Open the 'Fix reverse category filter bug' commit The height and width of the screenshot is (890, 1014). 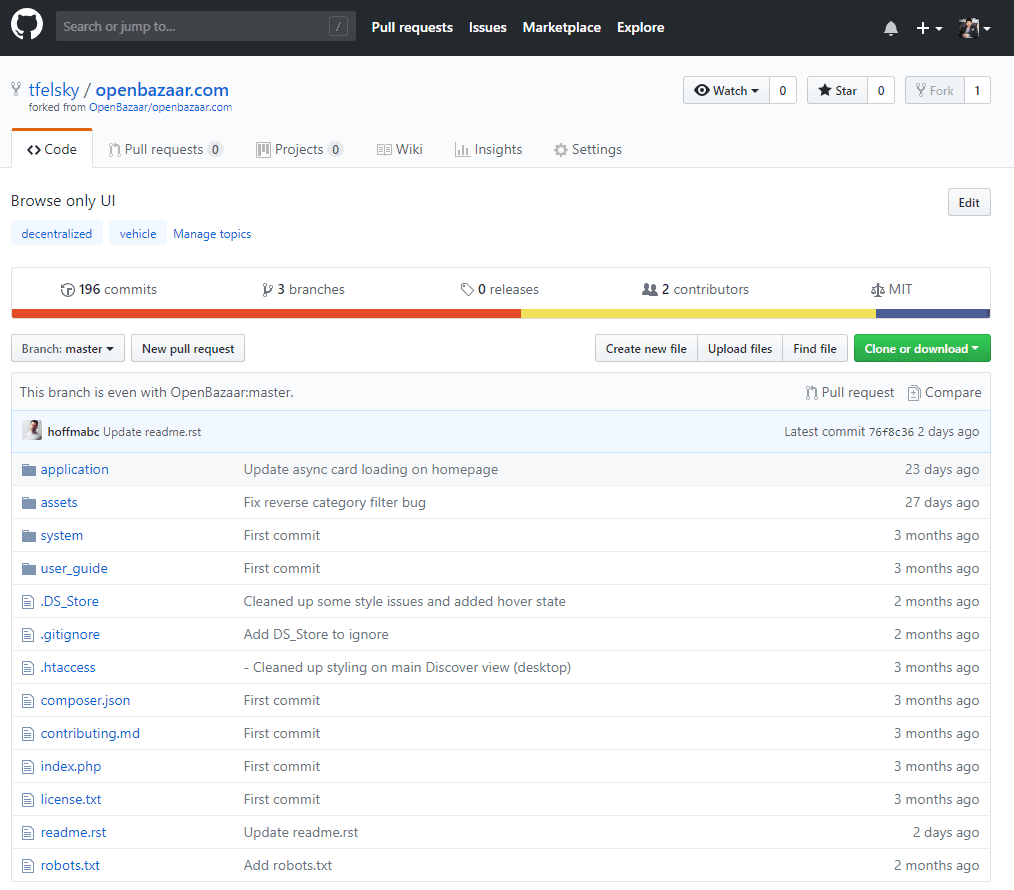(334, 503)
